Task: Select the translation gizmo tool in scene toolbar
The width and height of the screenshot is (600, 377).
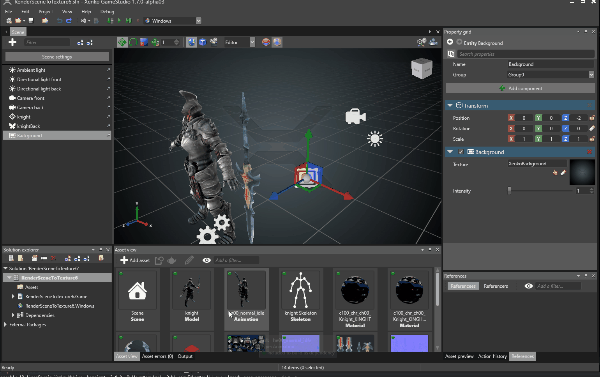Action: (122, 42)
